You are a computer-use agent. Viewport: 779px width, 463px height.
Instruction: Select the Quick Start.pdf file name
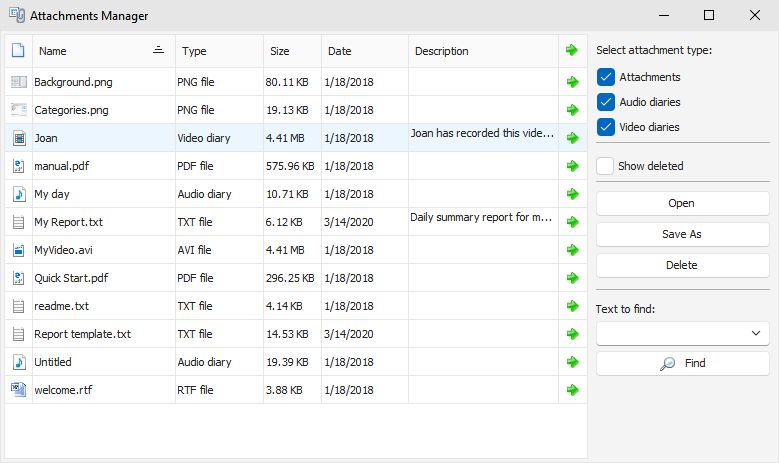(x=71, y=278)
